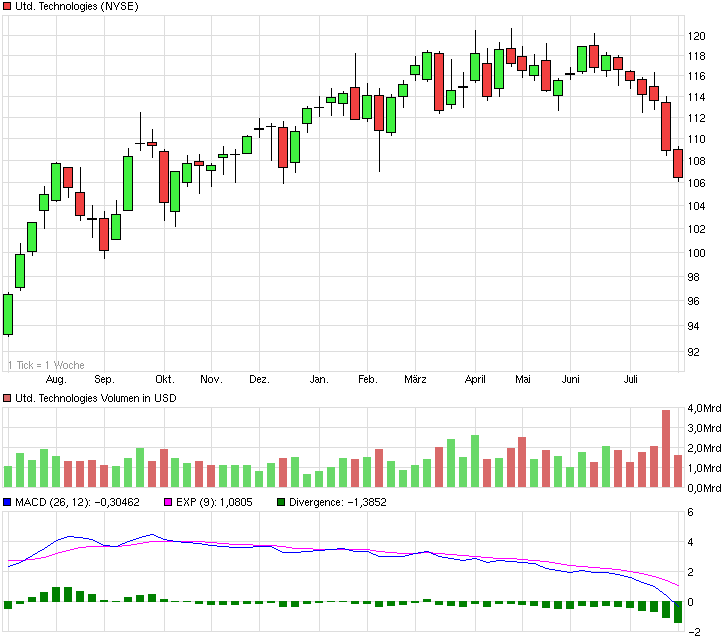Click the 118 price axis value

[696, 56]
